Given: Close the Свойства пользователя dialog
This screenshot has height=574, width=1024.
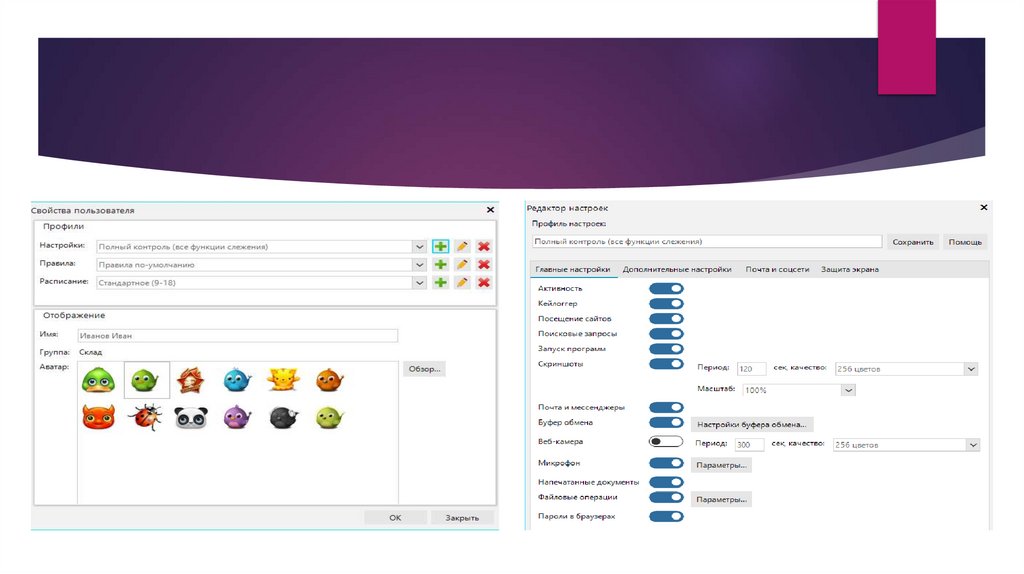Looking at the screenshot, I should (490, 210).
